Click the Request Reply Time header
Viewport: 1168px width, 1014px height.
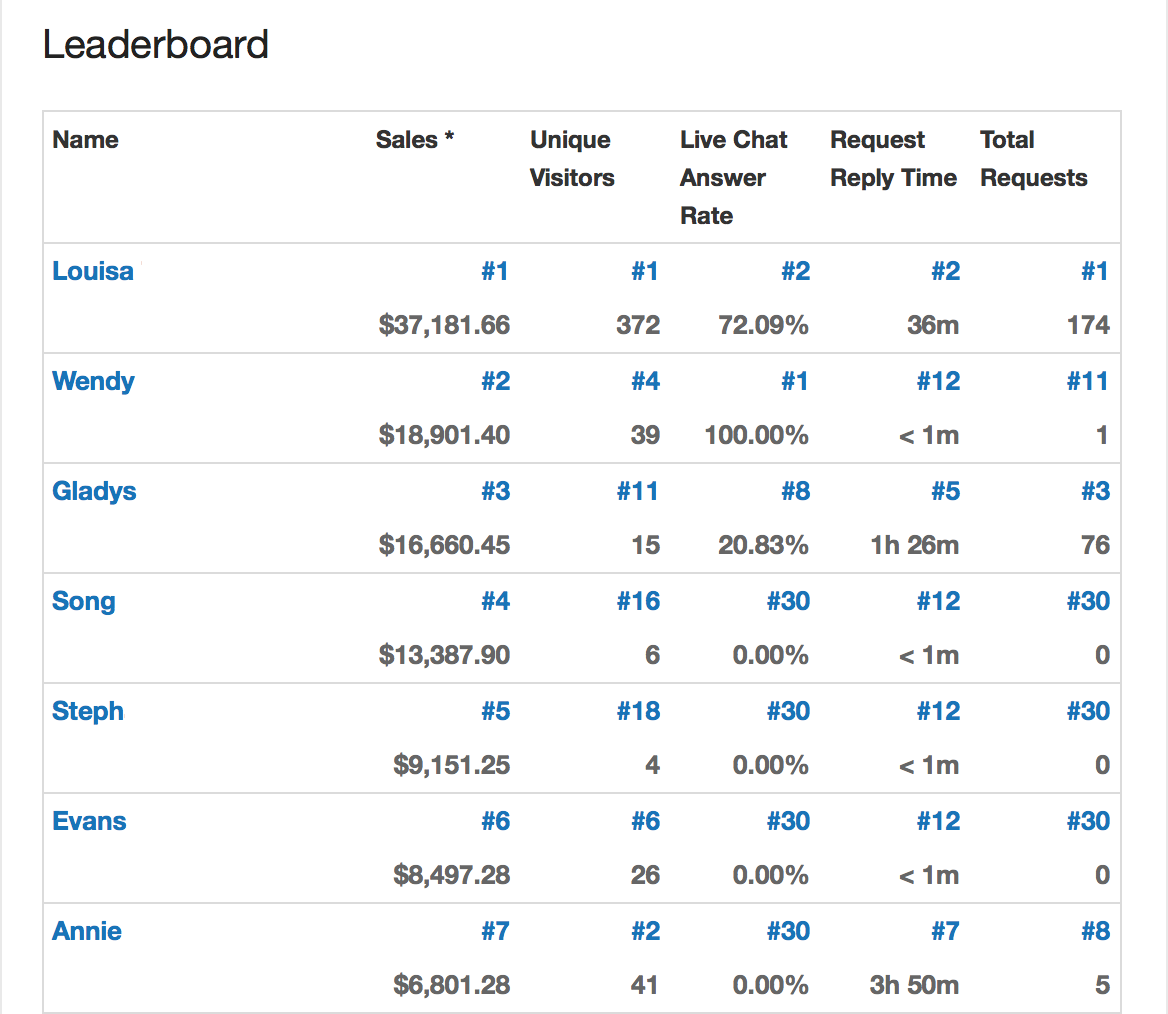point(893,159)
